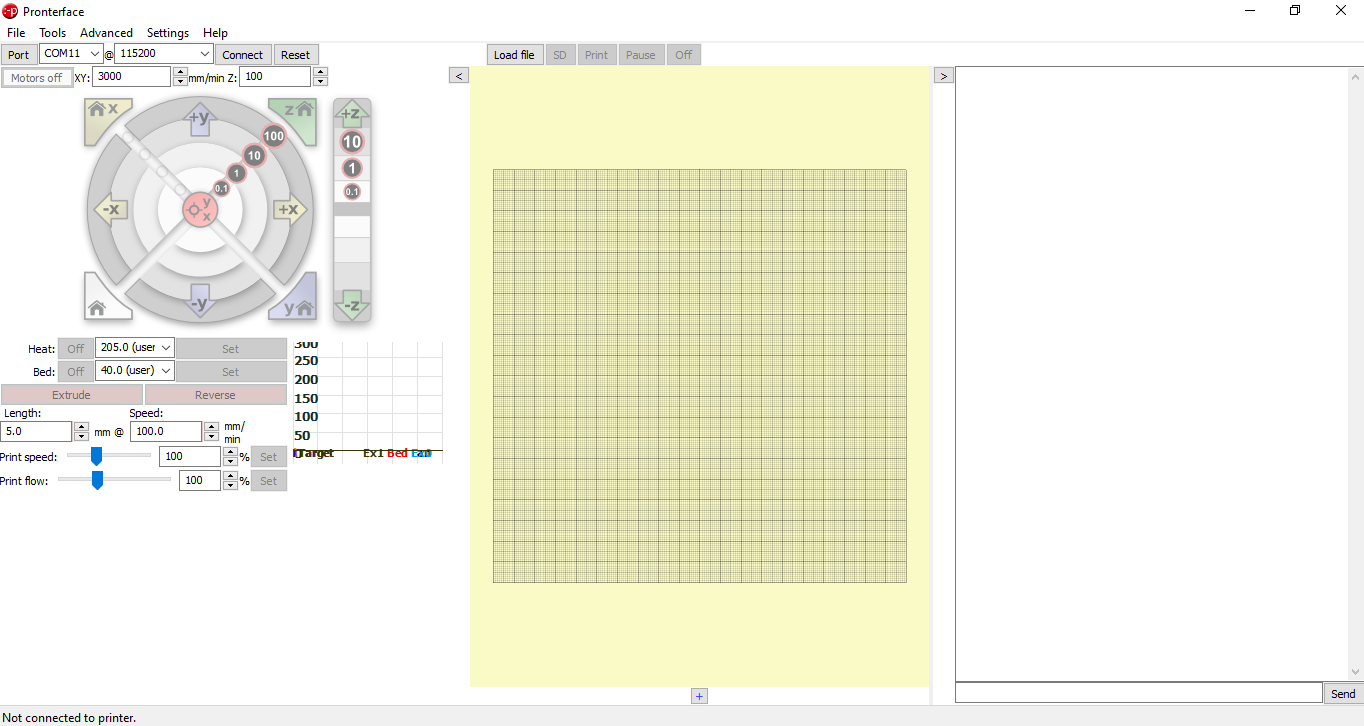This screenshot has height=726, width=1364.
Task: Click the print bed grid preview
Action: coord(700,376)
